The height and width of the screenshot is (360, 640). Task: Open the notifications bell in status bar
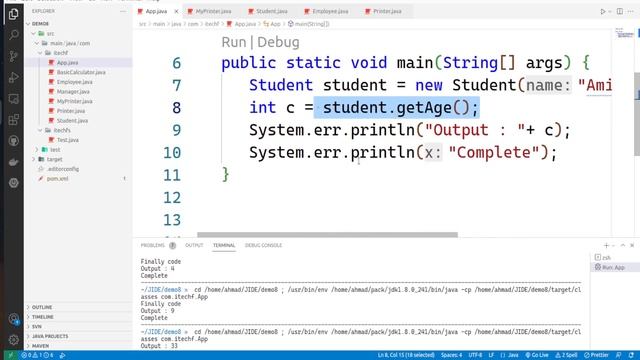631,355
